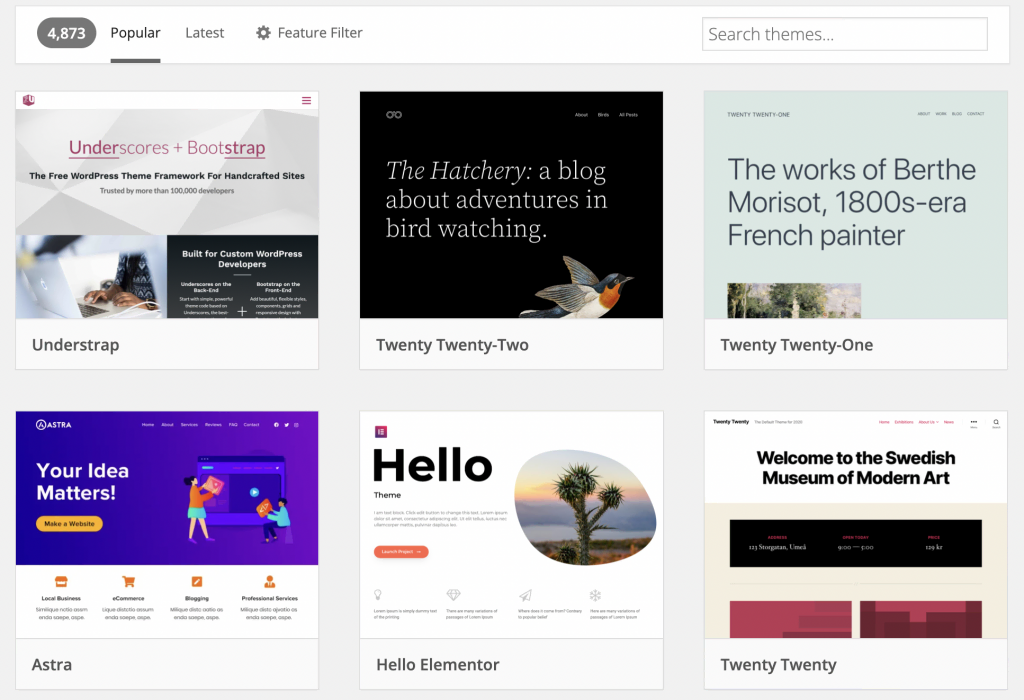The image size is (1024, 700).
Task: Click the Astra logo in theme preview
Action: click(x=53, y=425)
